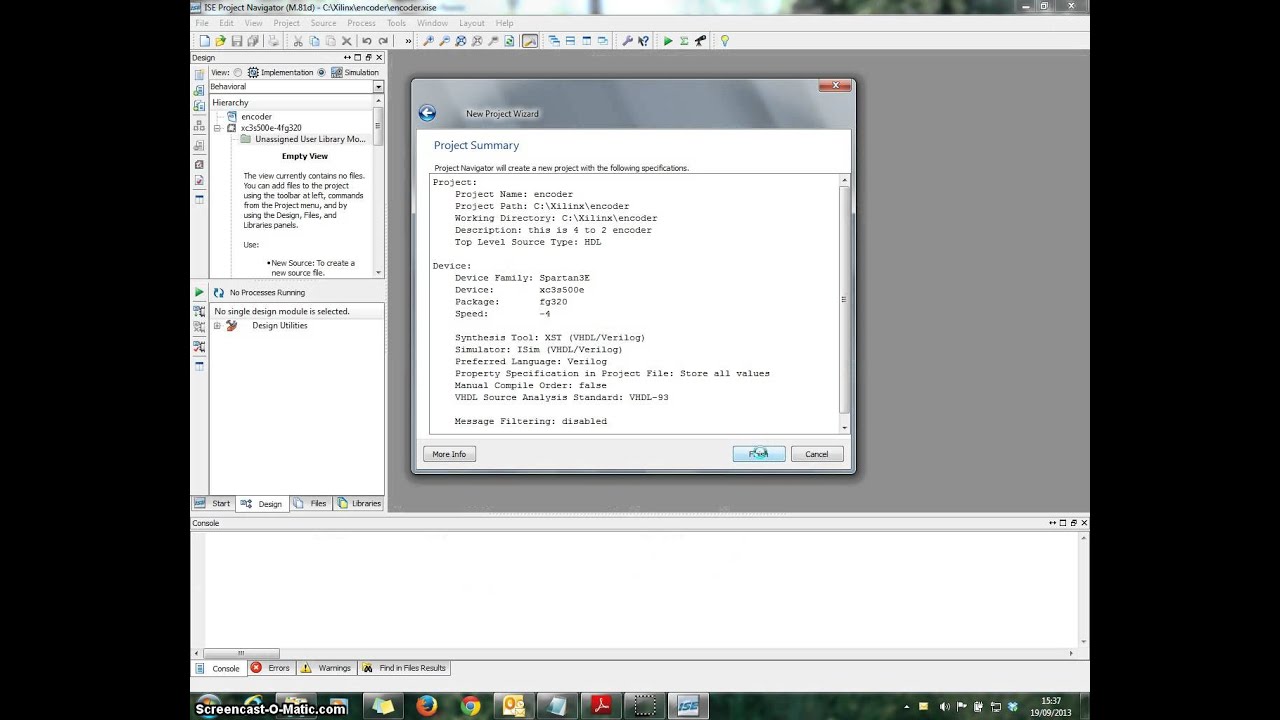Click the Chrome icon in taskbar

470,706
